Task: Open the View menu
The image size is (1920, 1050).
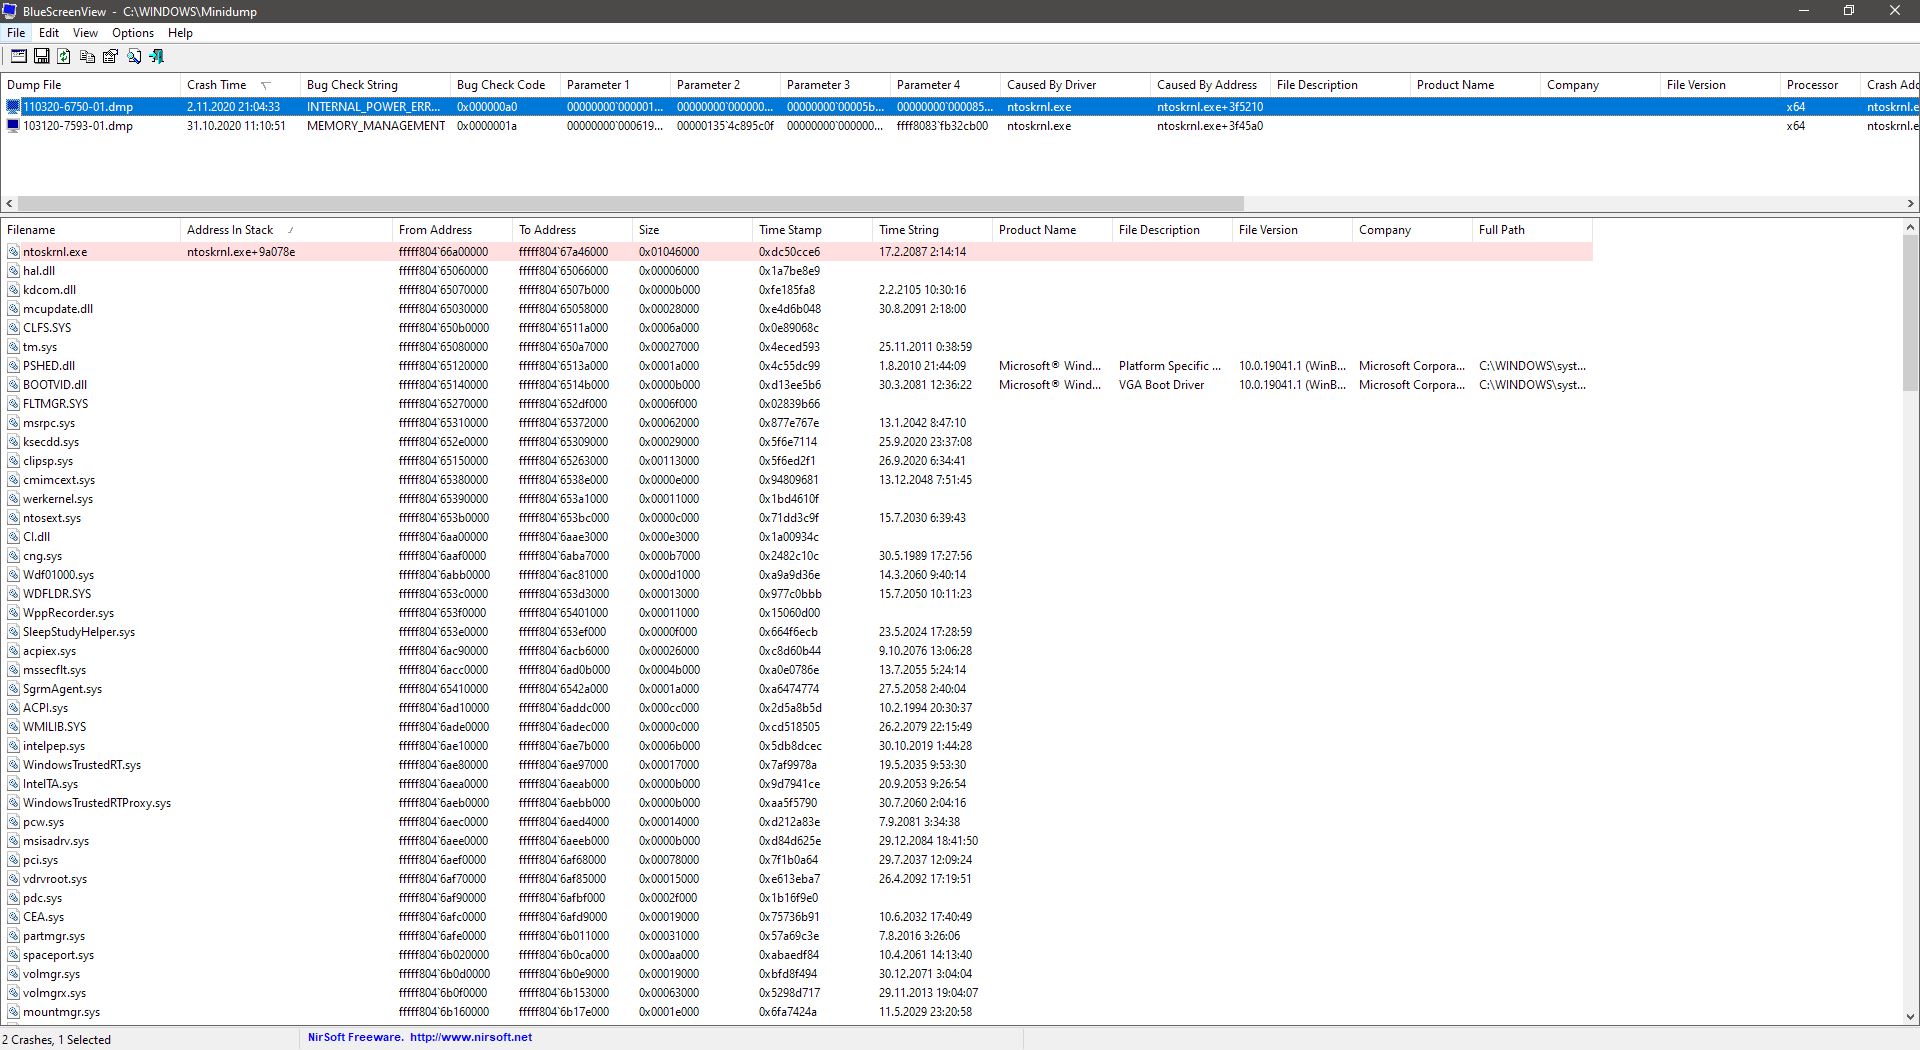Action: [x=85, y=33]
